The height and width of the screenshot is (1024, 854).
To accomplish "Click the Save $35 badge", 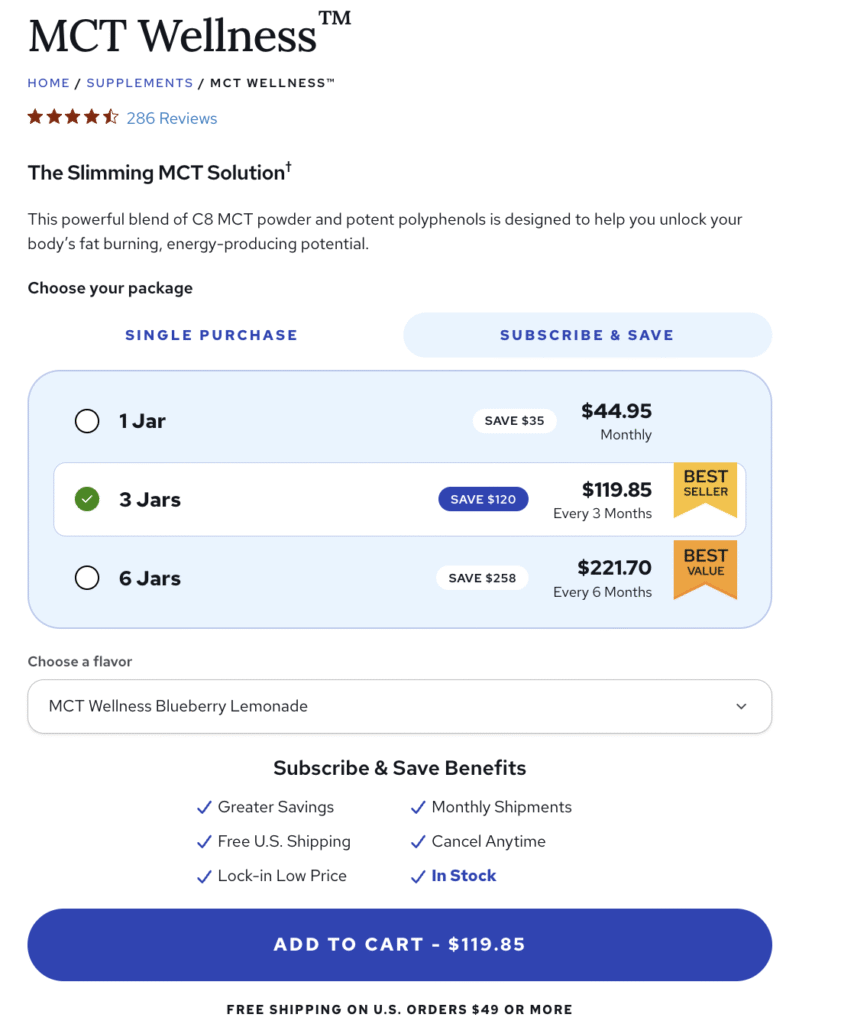I will 514,421.
